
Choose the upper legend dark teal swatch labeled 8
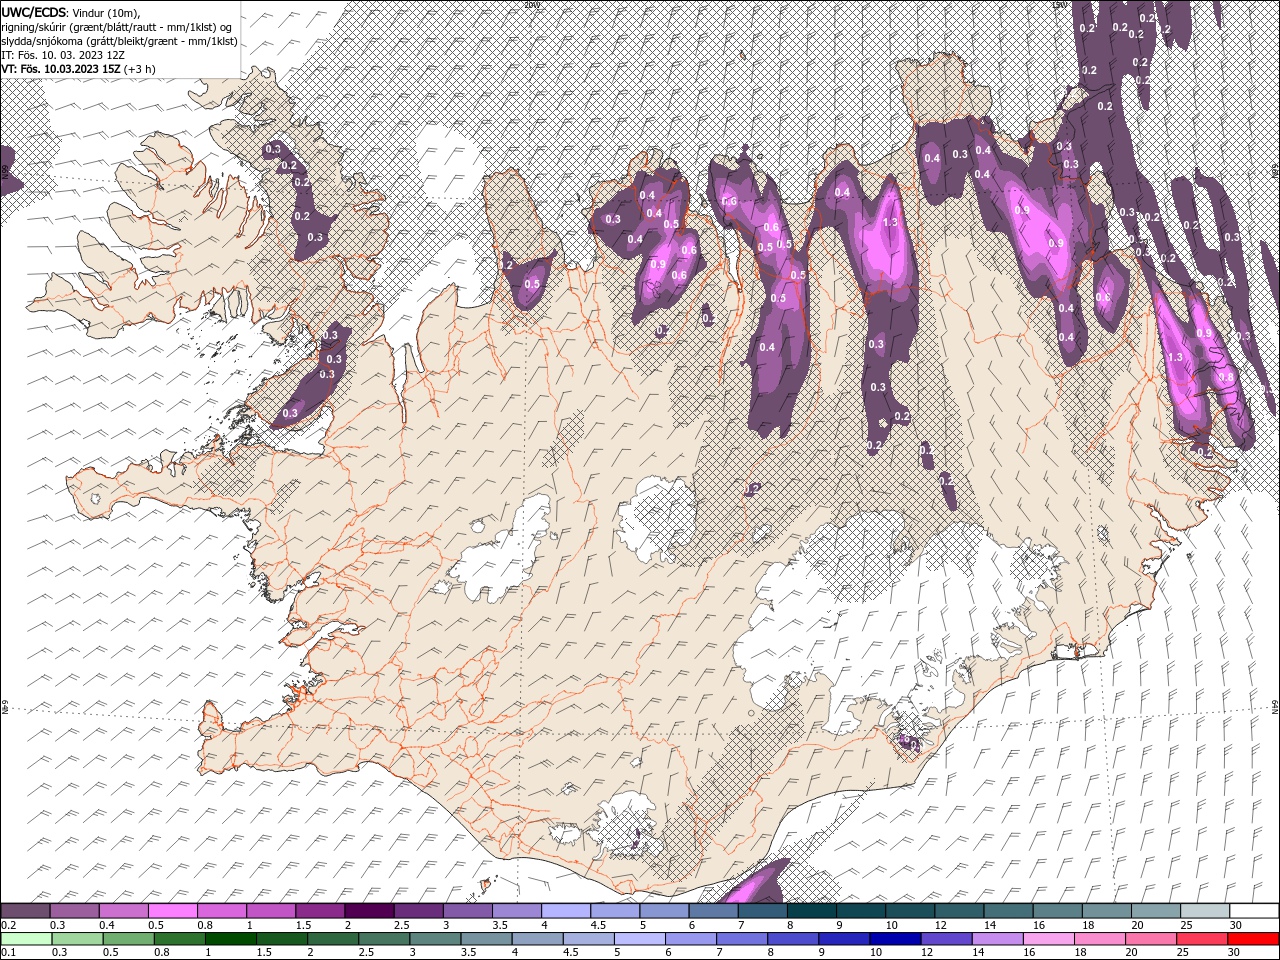(810, 910)
